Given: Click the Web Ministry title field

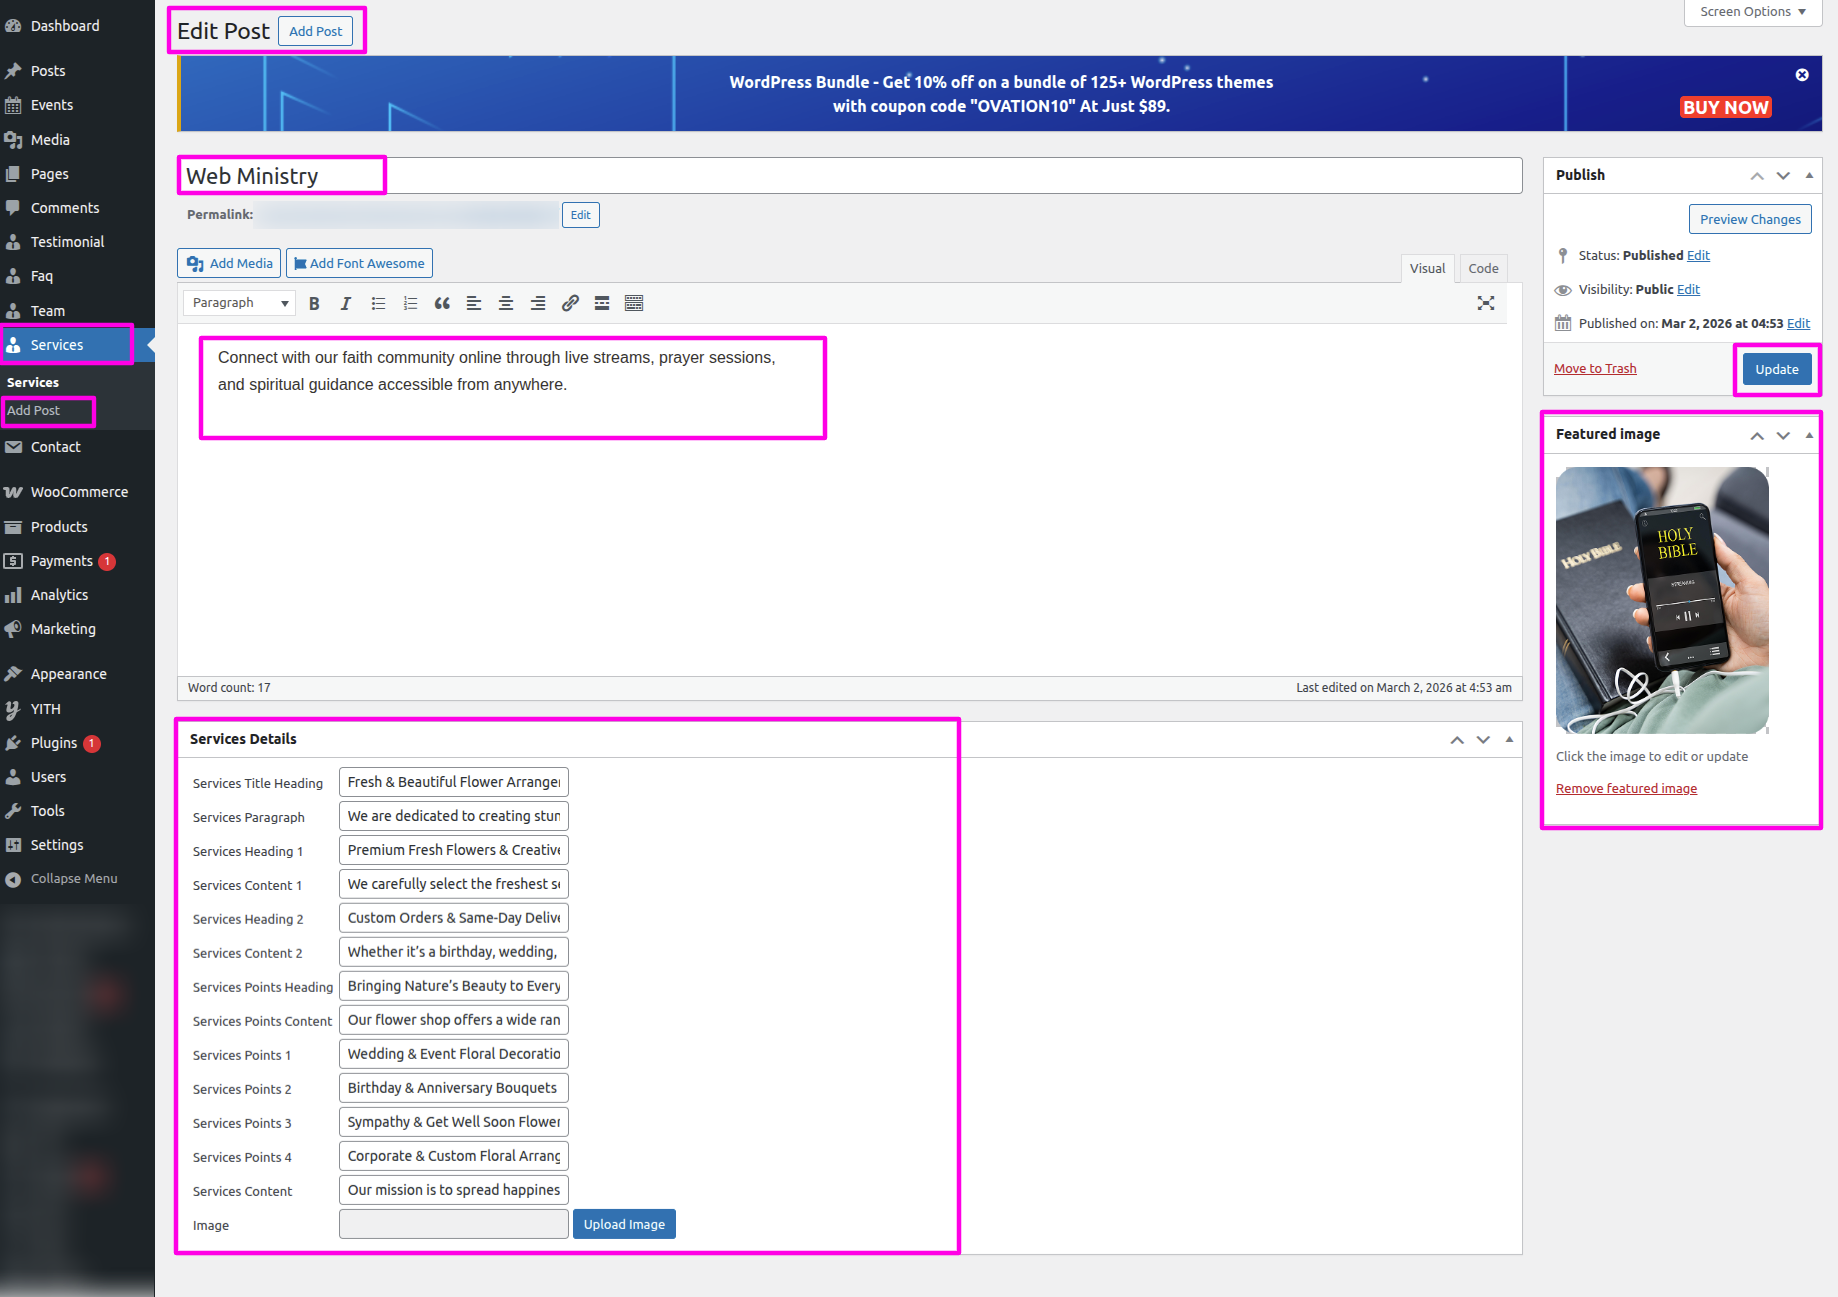Looking at the screenshot, I should [850, 176].
